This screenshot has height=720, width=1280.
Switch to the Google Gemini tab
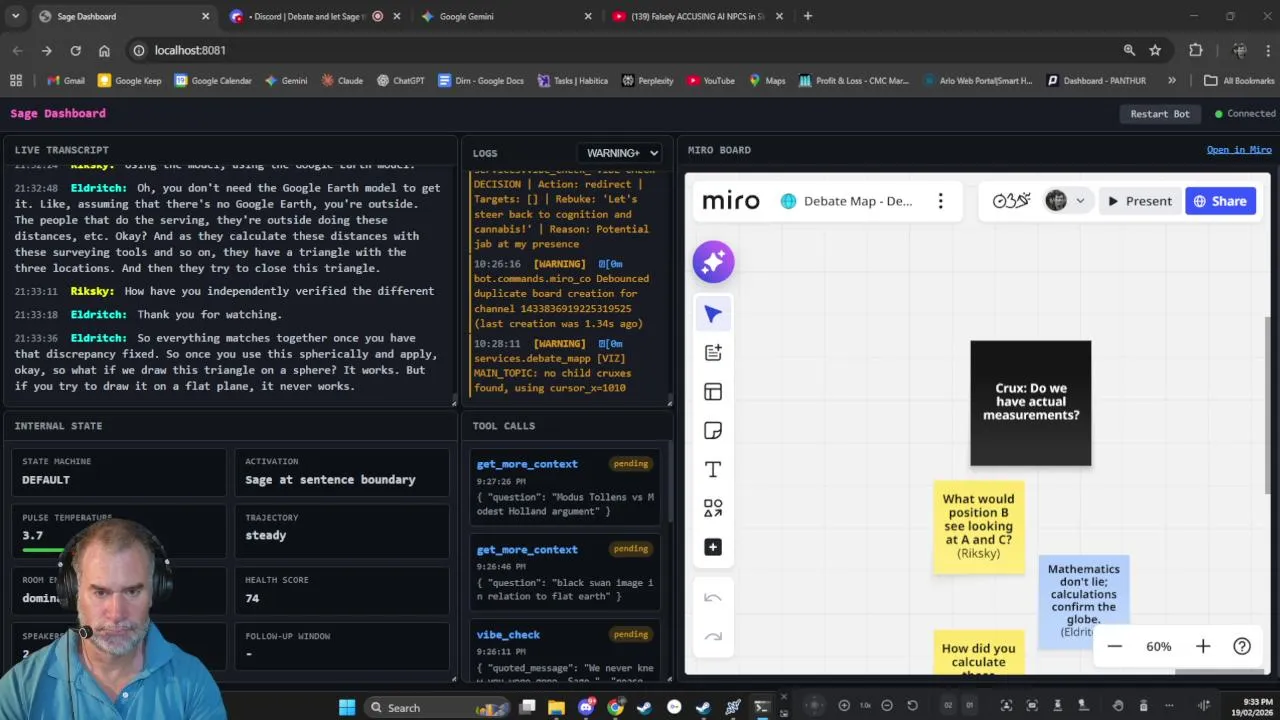click(505, 16)
